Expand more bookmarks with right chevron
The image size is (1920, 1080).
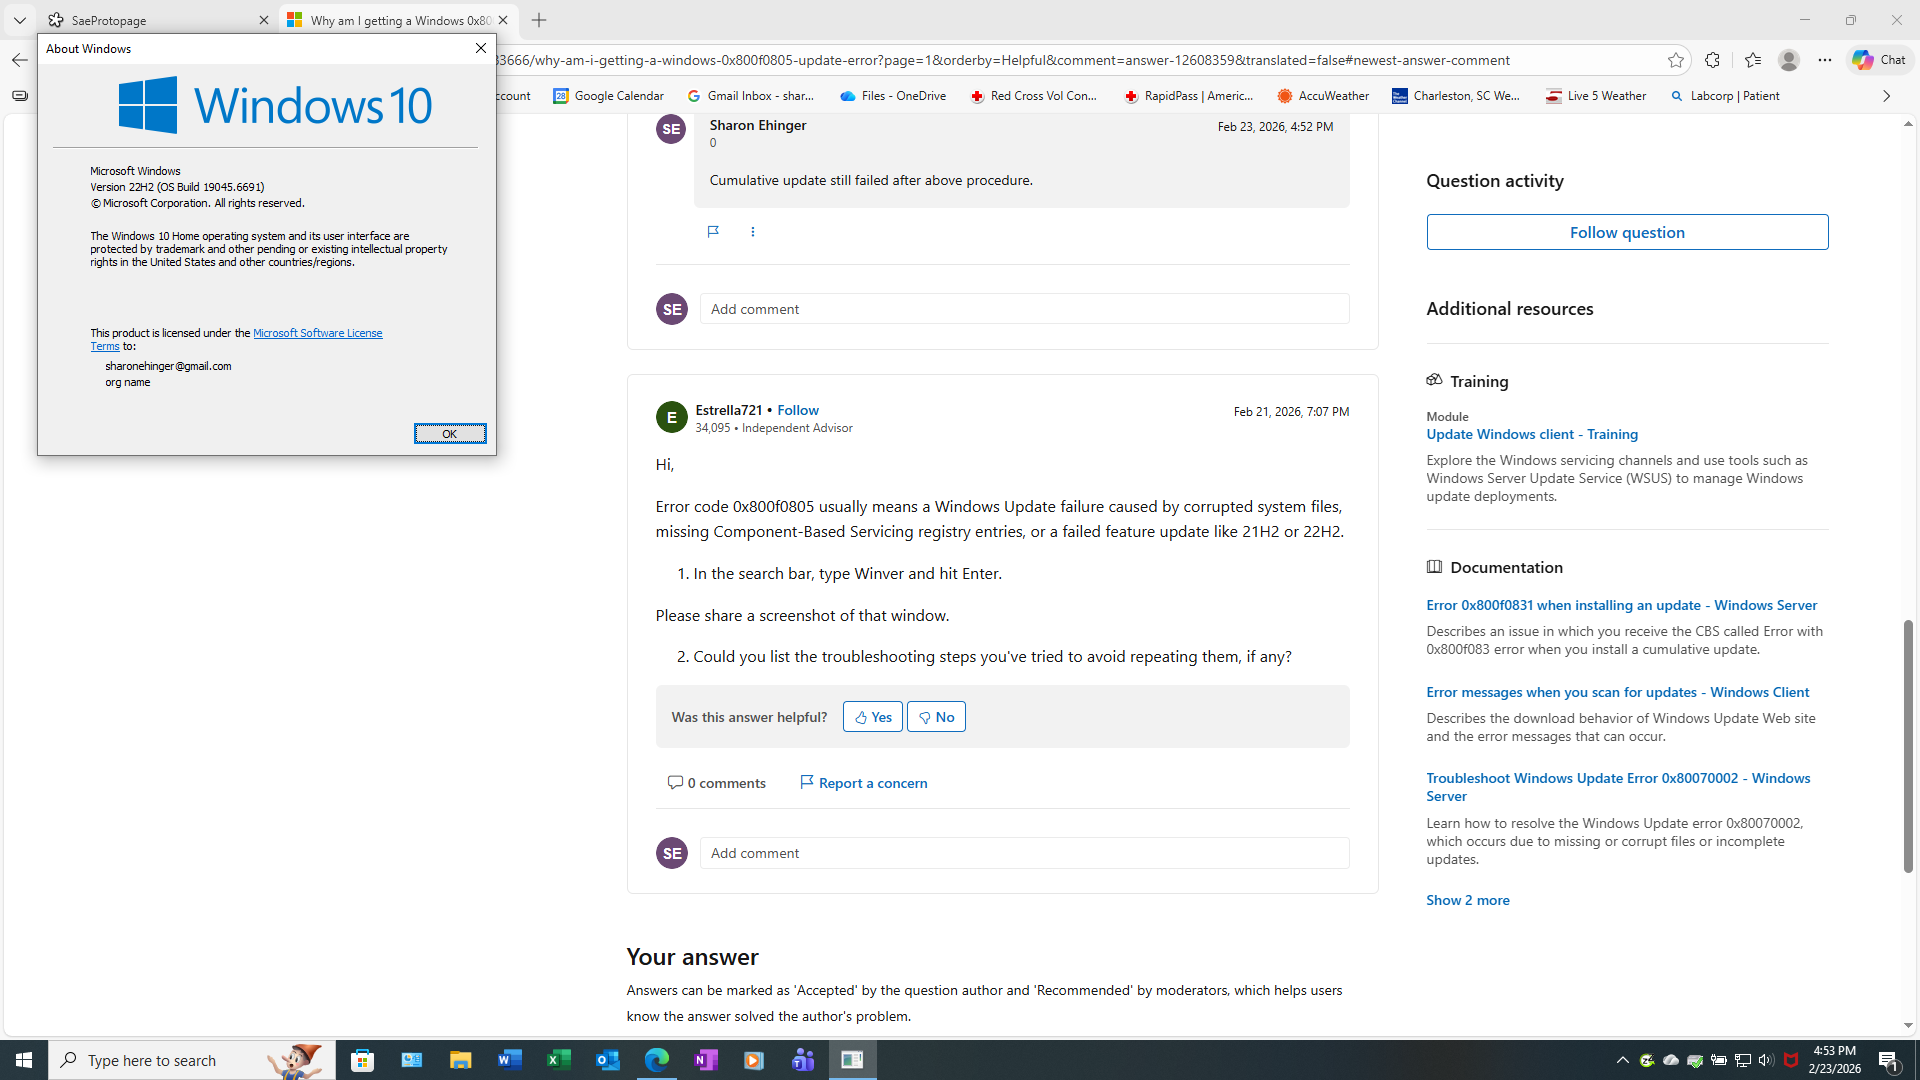(x=1886, y=96)
